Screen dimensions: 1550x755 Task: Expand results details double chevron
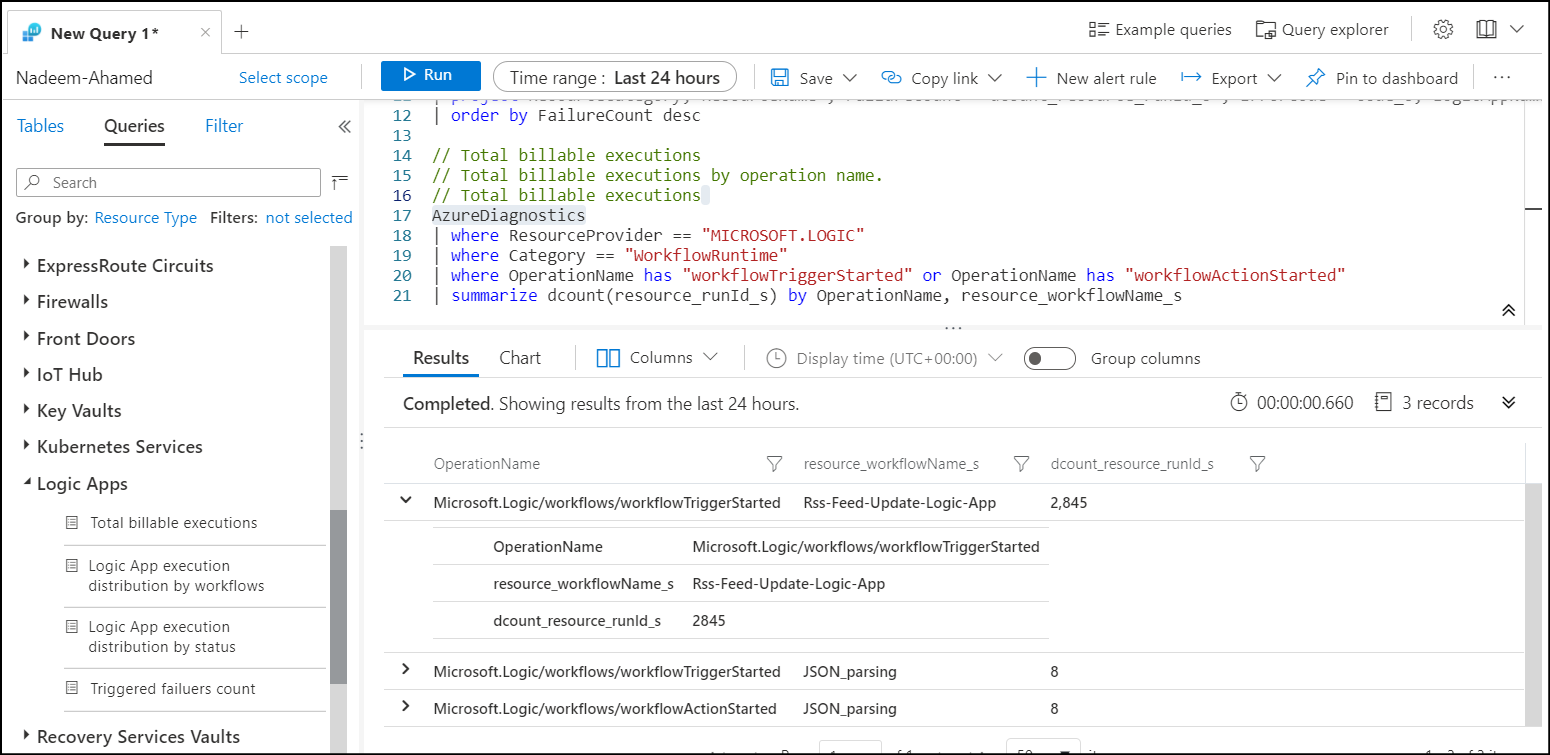coord(1509,402)
